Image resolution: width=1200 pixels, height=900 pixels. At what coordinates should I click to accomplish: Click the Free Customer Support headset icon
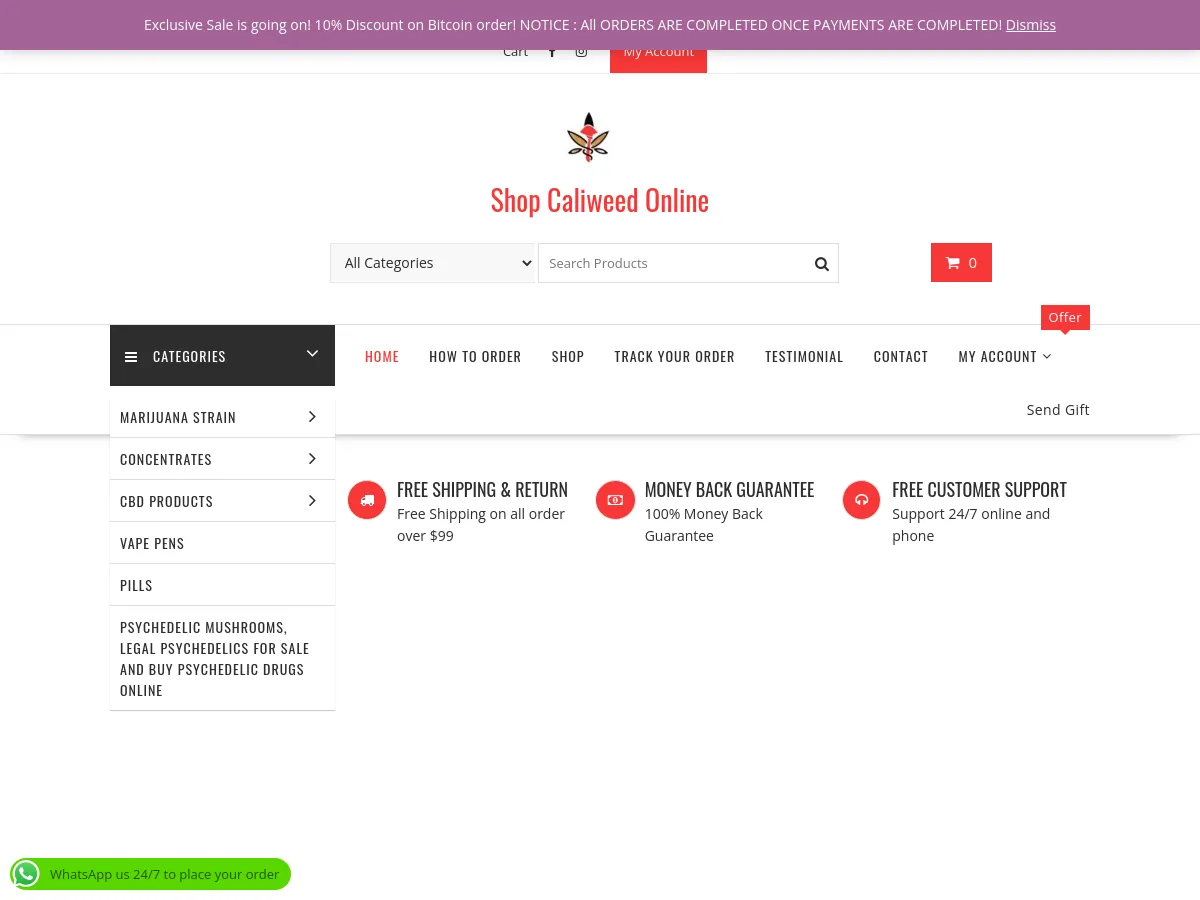pyautogui.click(x=861, y=499)
